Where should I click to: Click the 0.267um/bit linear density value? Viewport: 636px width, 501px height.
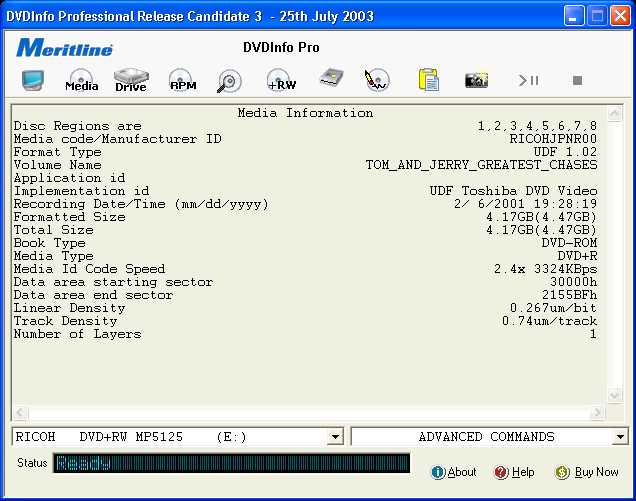click(x=553, y=308)
